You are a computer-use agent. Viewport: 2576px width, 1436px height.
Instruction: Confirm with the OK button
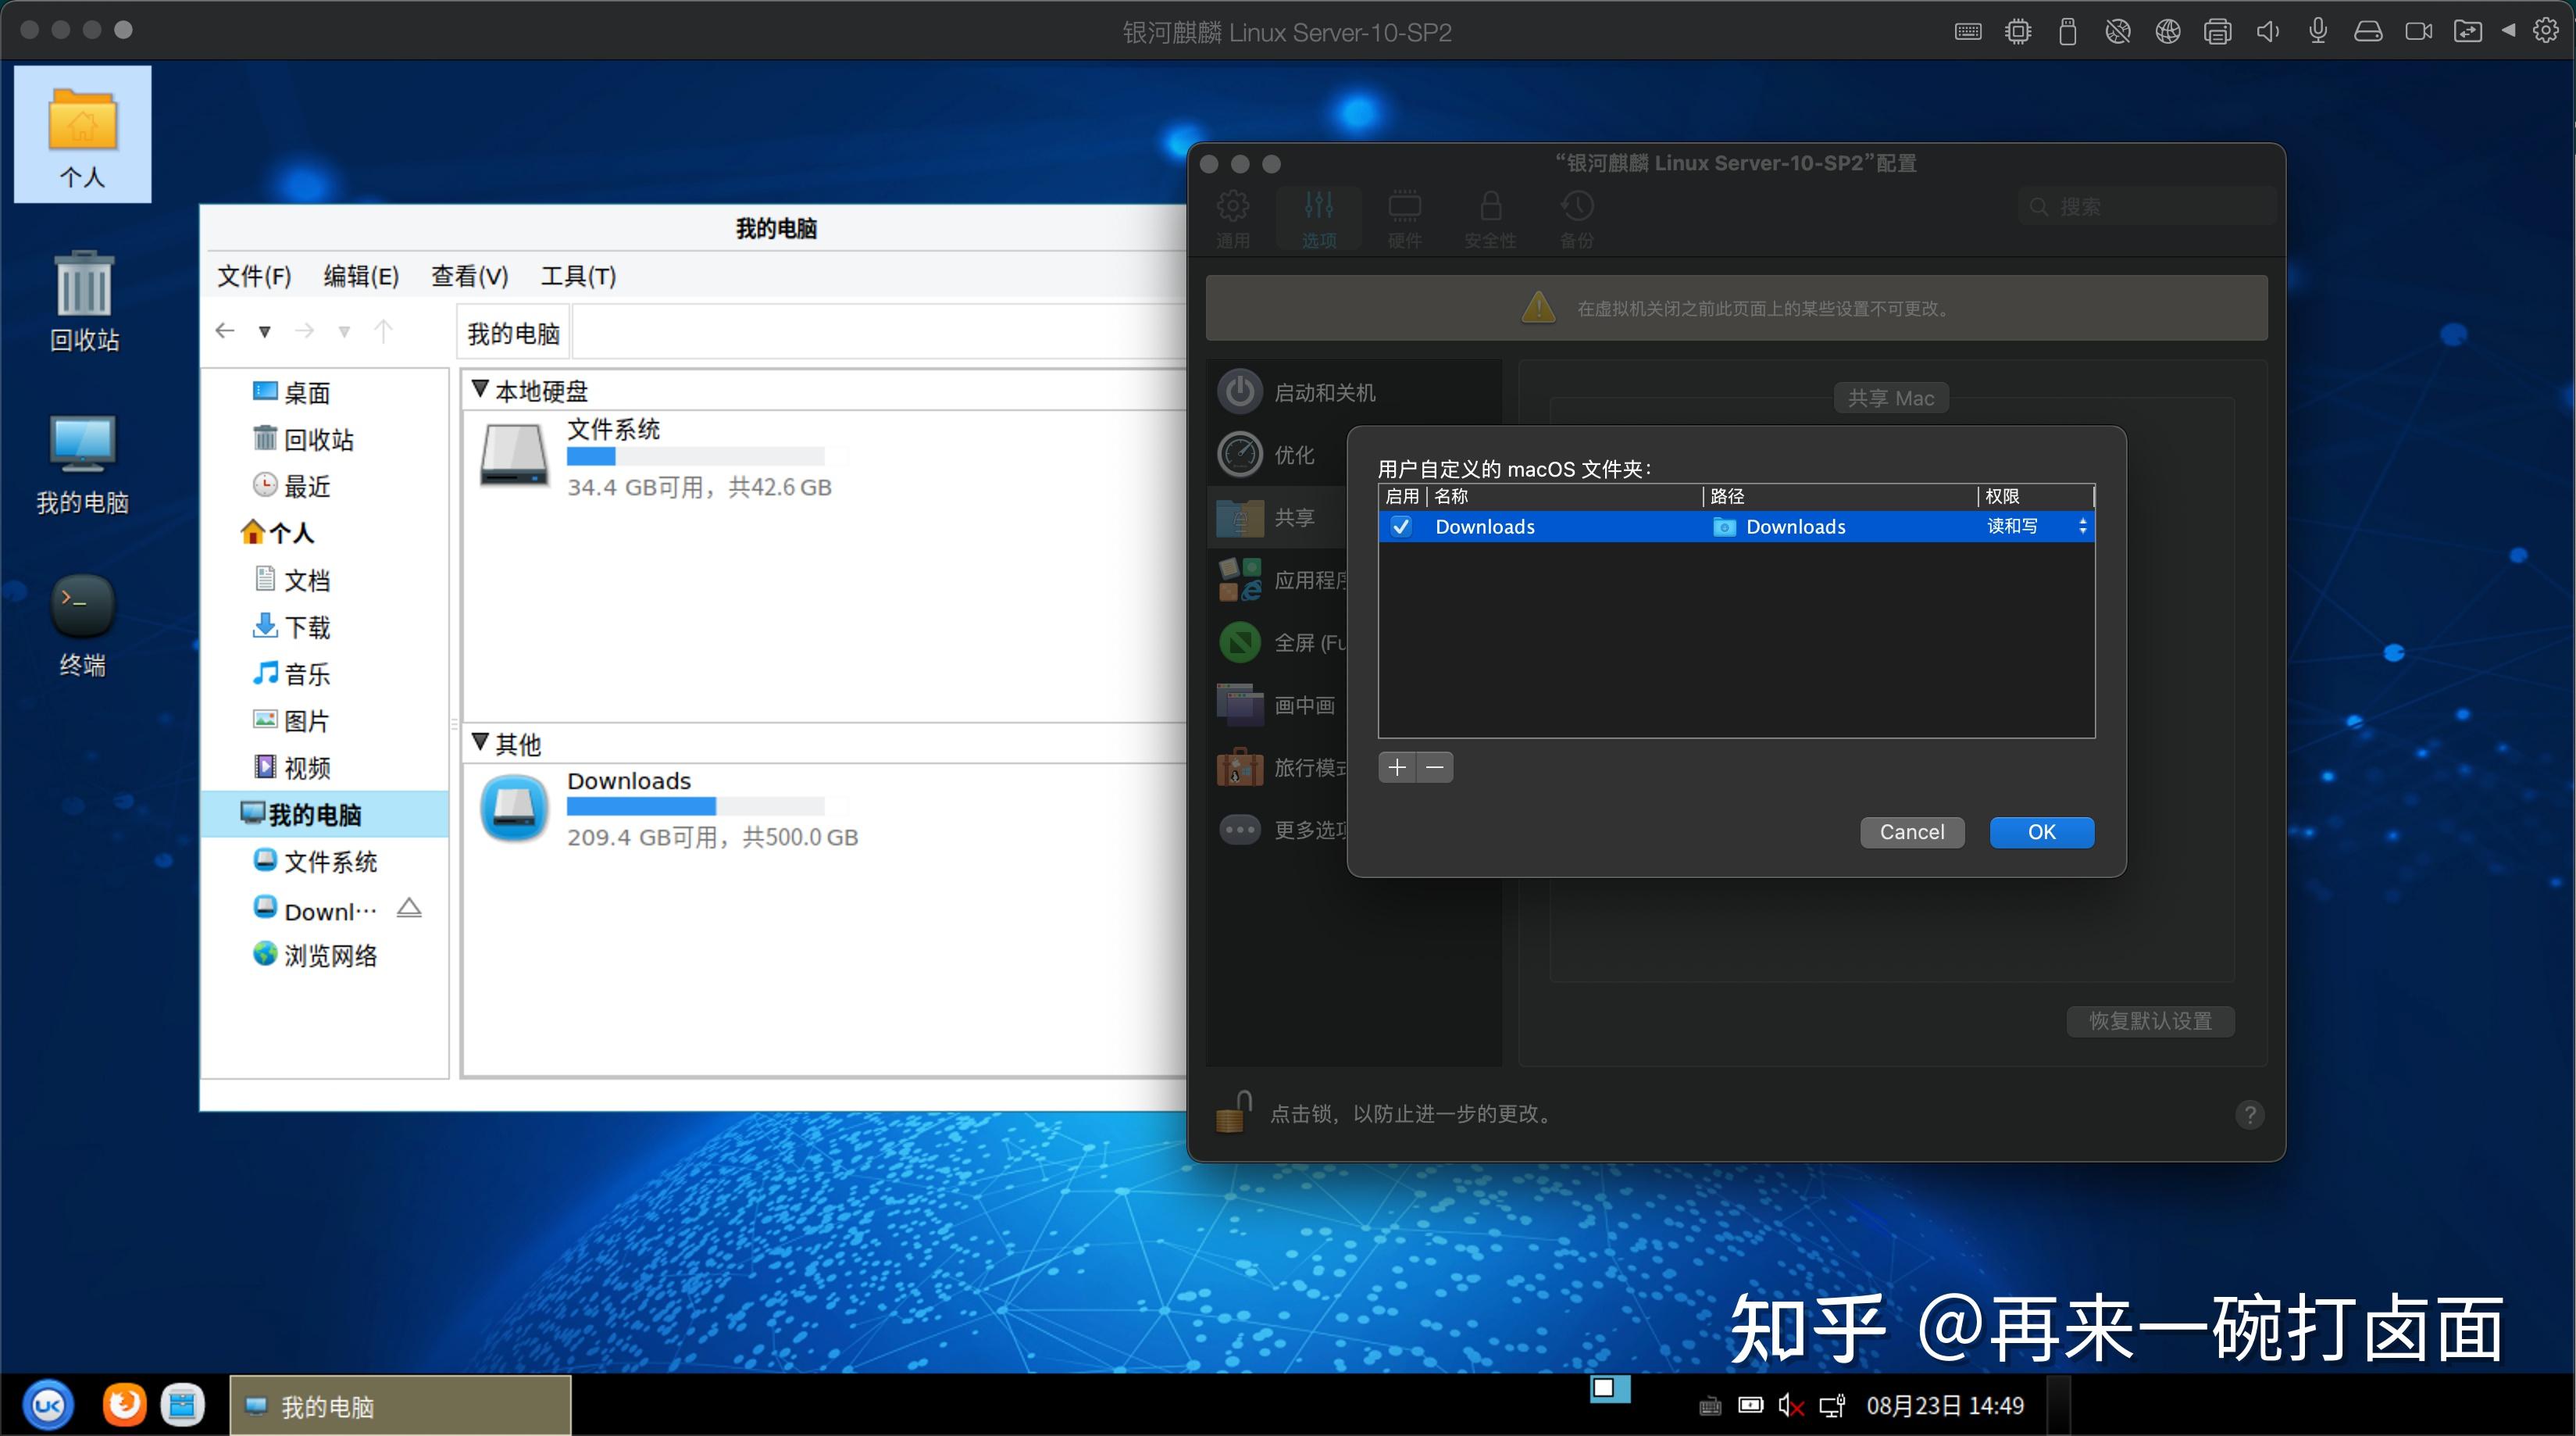click(2041, 832)
